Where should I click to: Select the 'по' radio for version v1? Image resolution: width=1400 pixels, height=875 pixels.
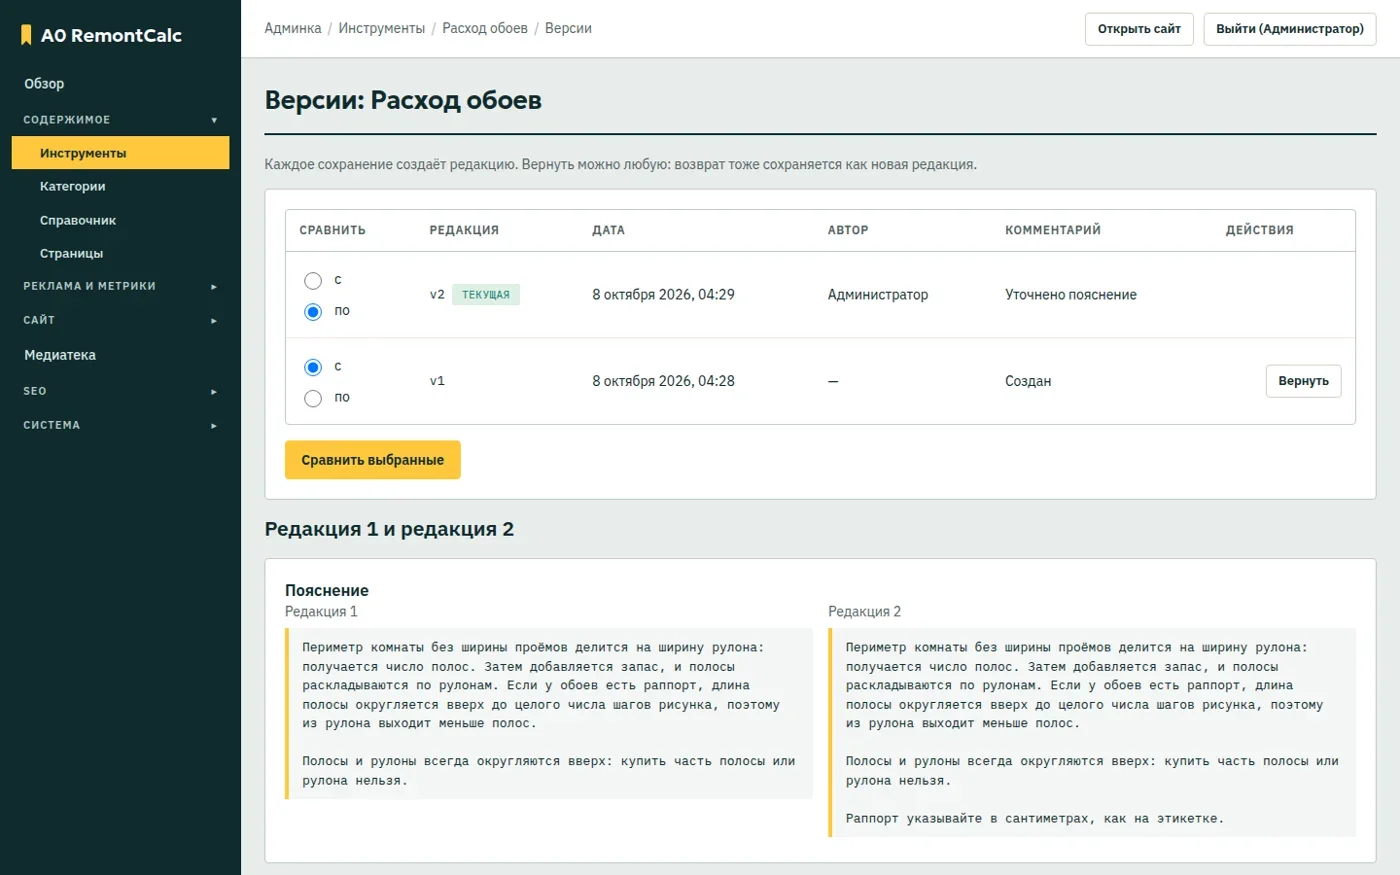pos(313,398)
